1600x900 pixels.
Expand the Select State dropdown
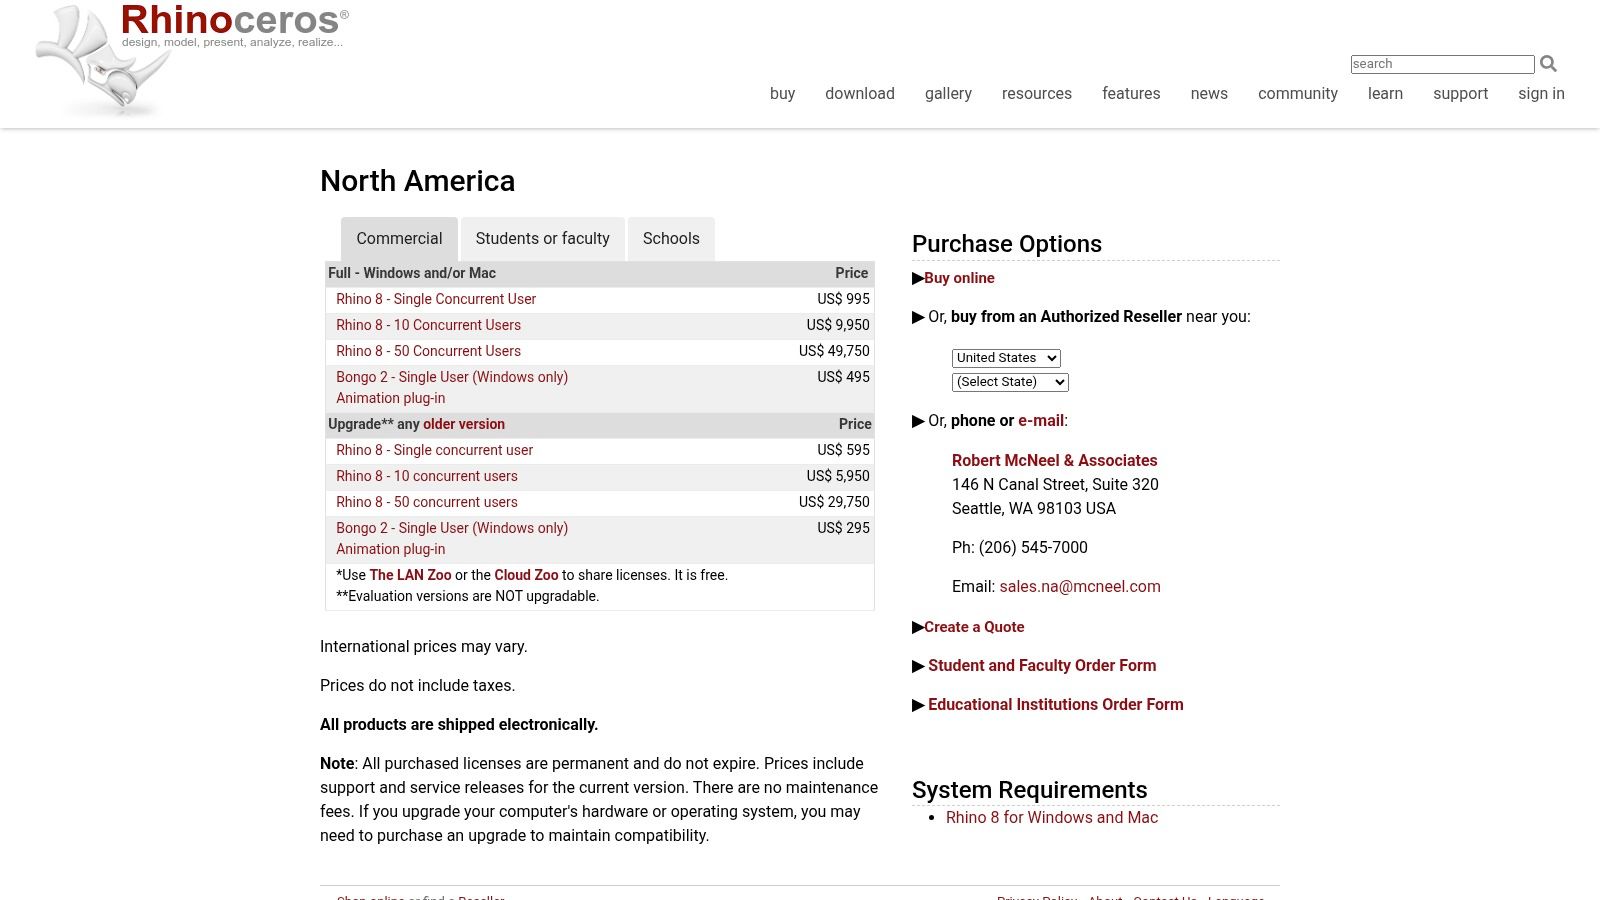point(1009,382)
